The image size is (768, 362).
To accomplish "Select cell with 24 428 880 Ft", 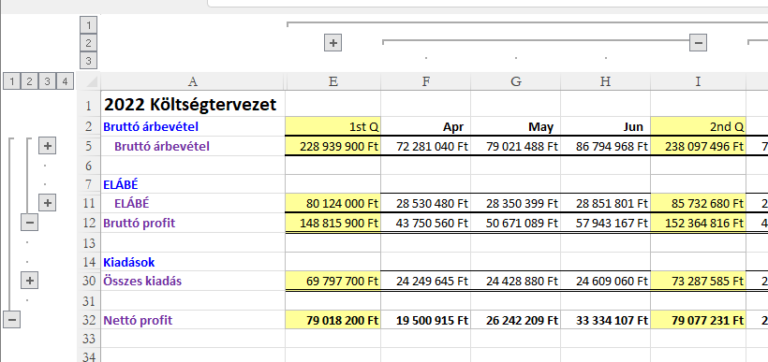I will 516,281.
